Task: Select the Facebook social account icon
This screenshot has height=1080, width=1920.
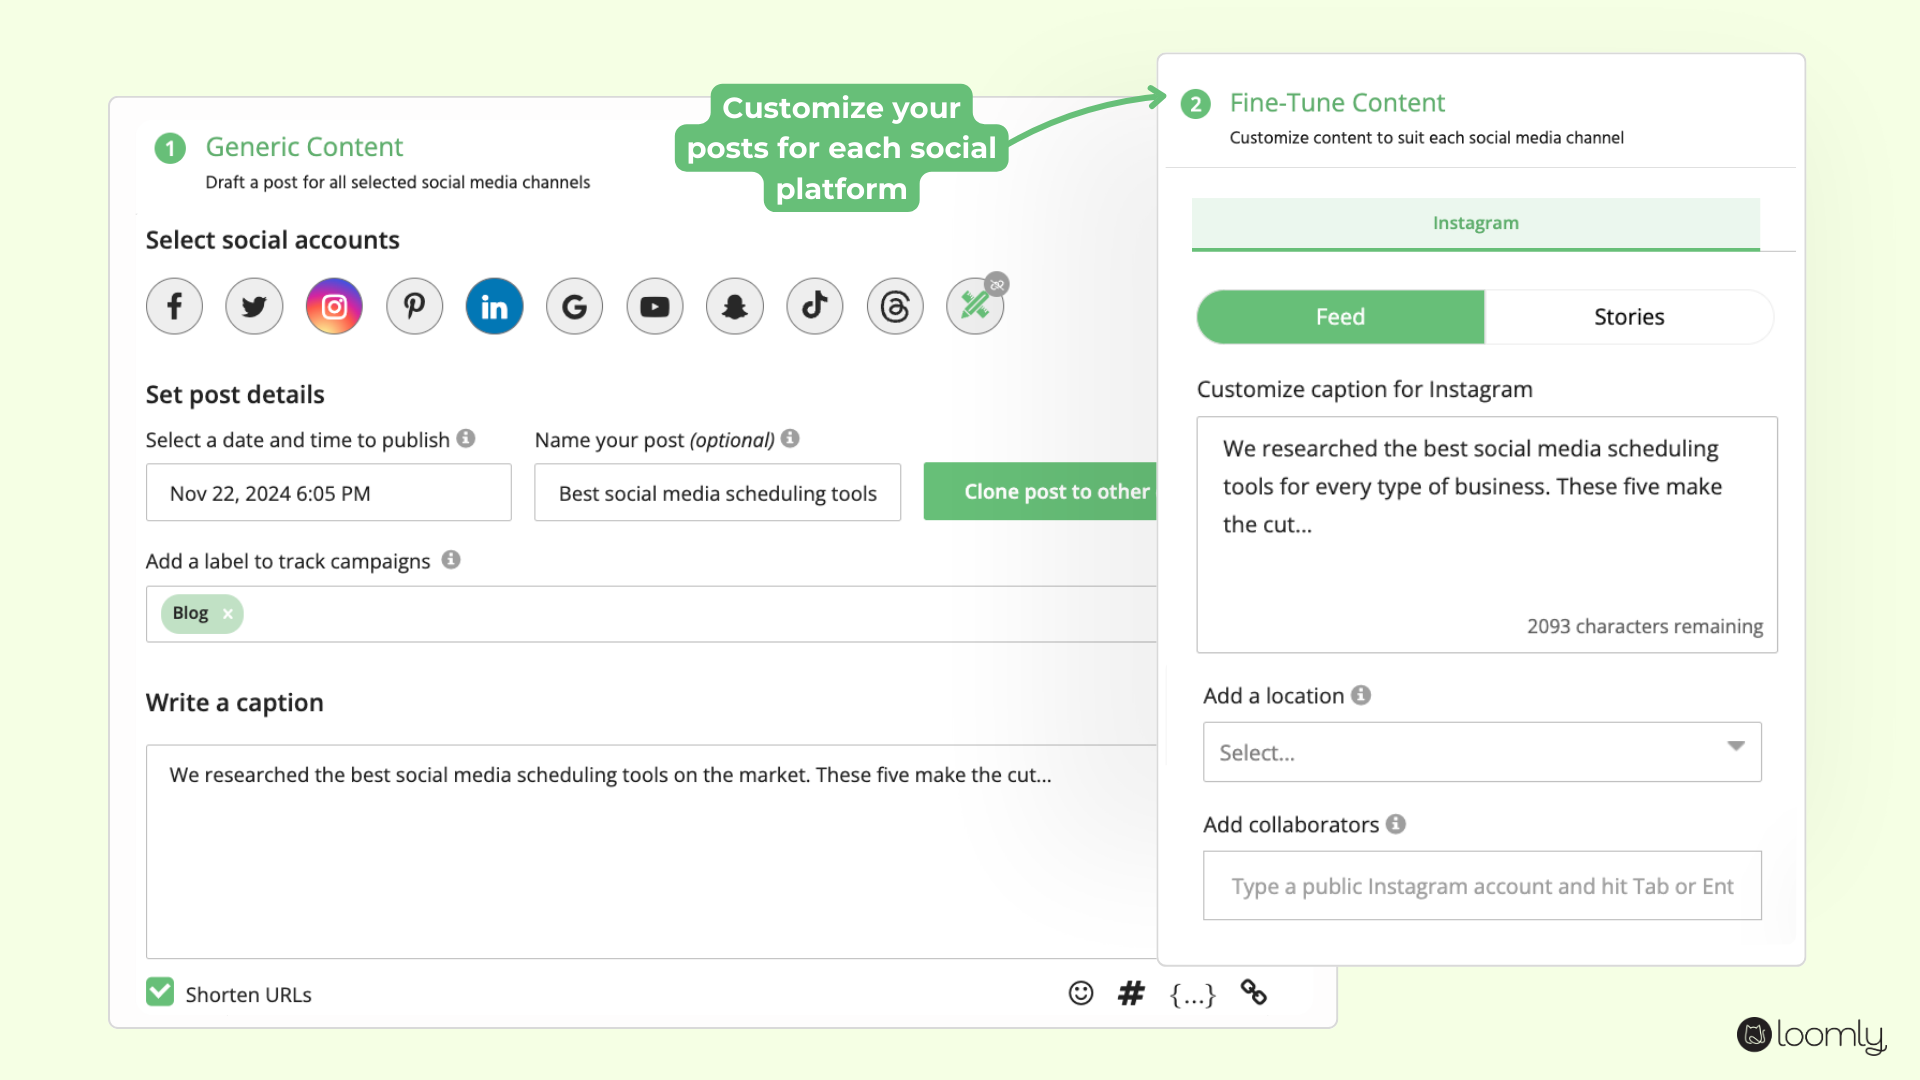Action: tap(174, 306)
